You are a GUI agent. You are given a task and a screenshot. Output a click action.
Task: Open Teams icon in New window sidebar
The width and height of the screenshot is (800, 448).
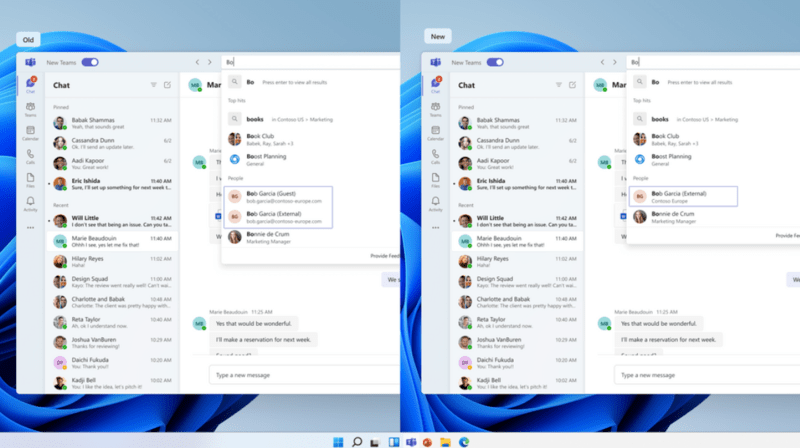pyautogui.click(x=436, y=109)
